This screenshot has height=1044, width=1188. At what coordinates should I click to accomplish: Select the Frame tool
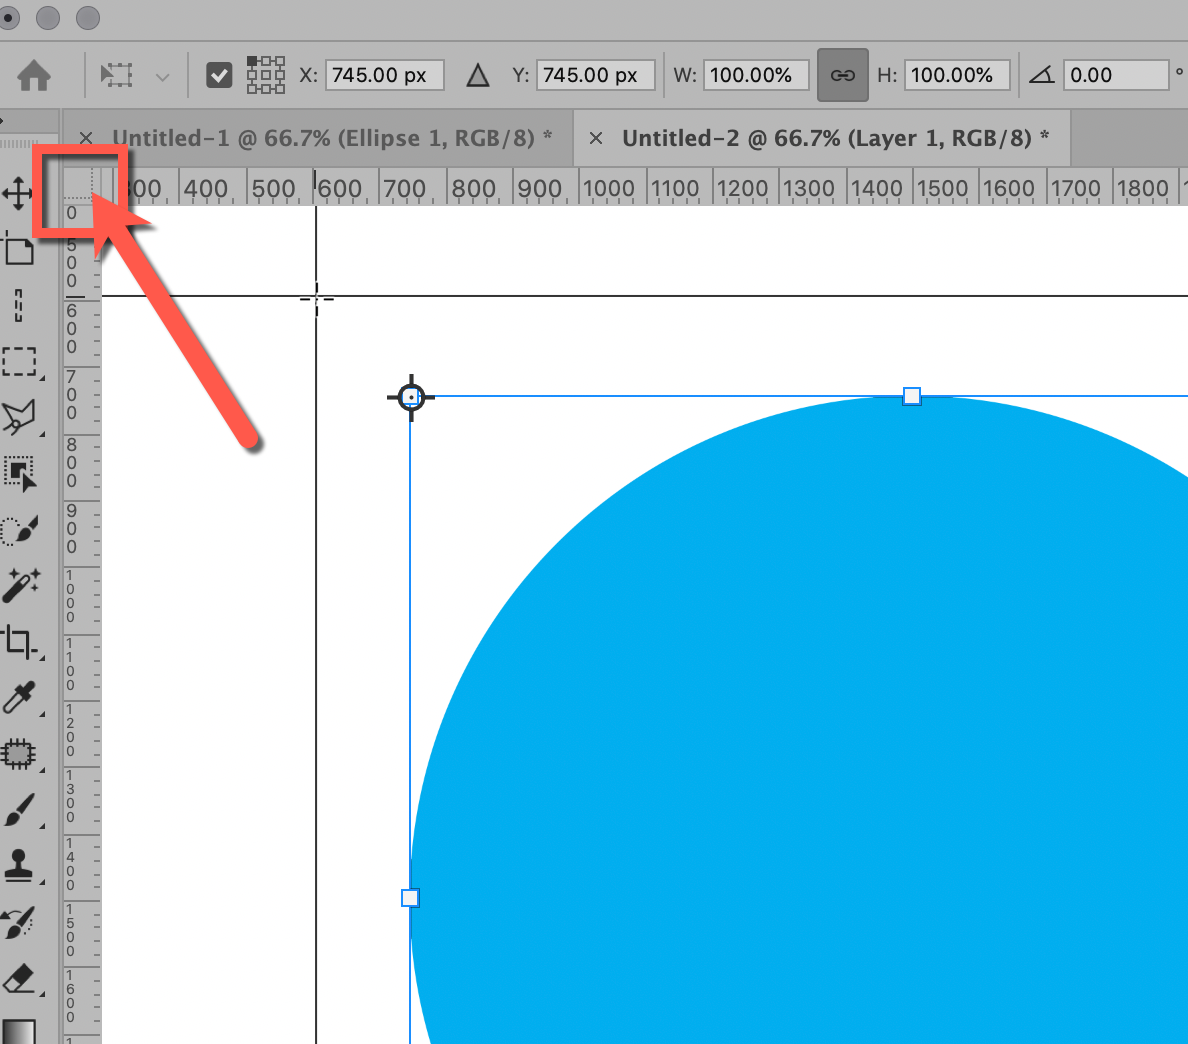point(18,250)
